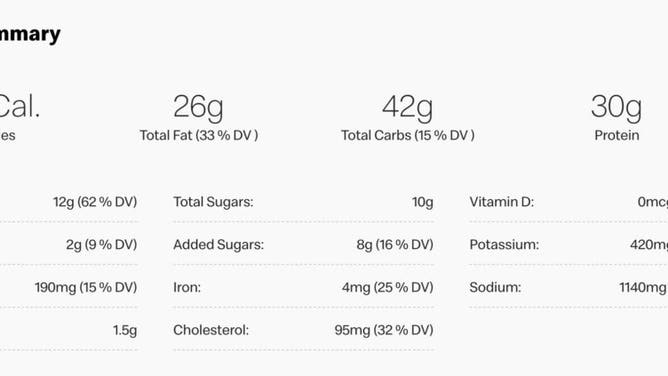Click the Iron row label
This screenshot has height=376, width=668.
(x=187, y=287)
